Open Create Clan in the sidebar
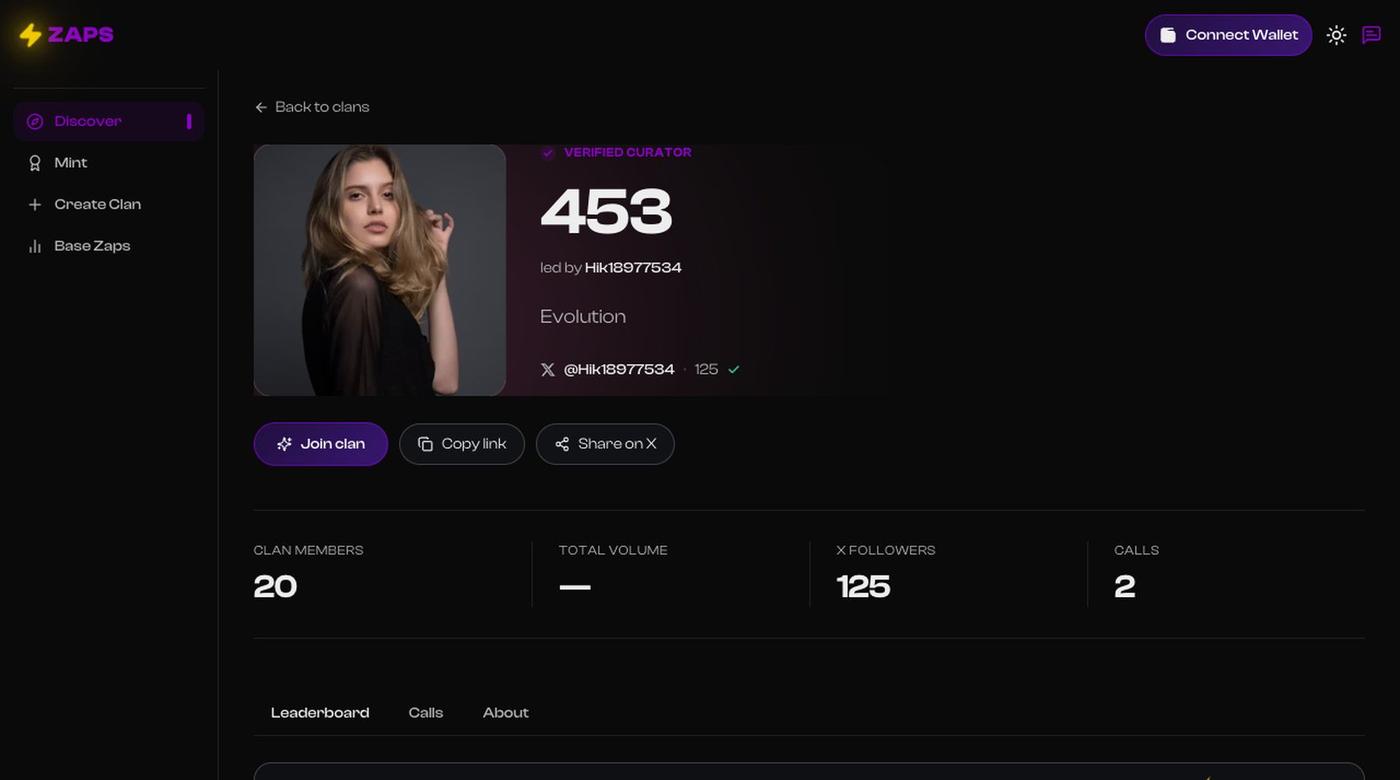 [x=109, y=204]
